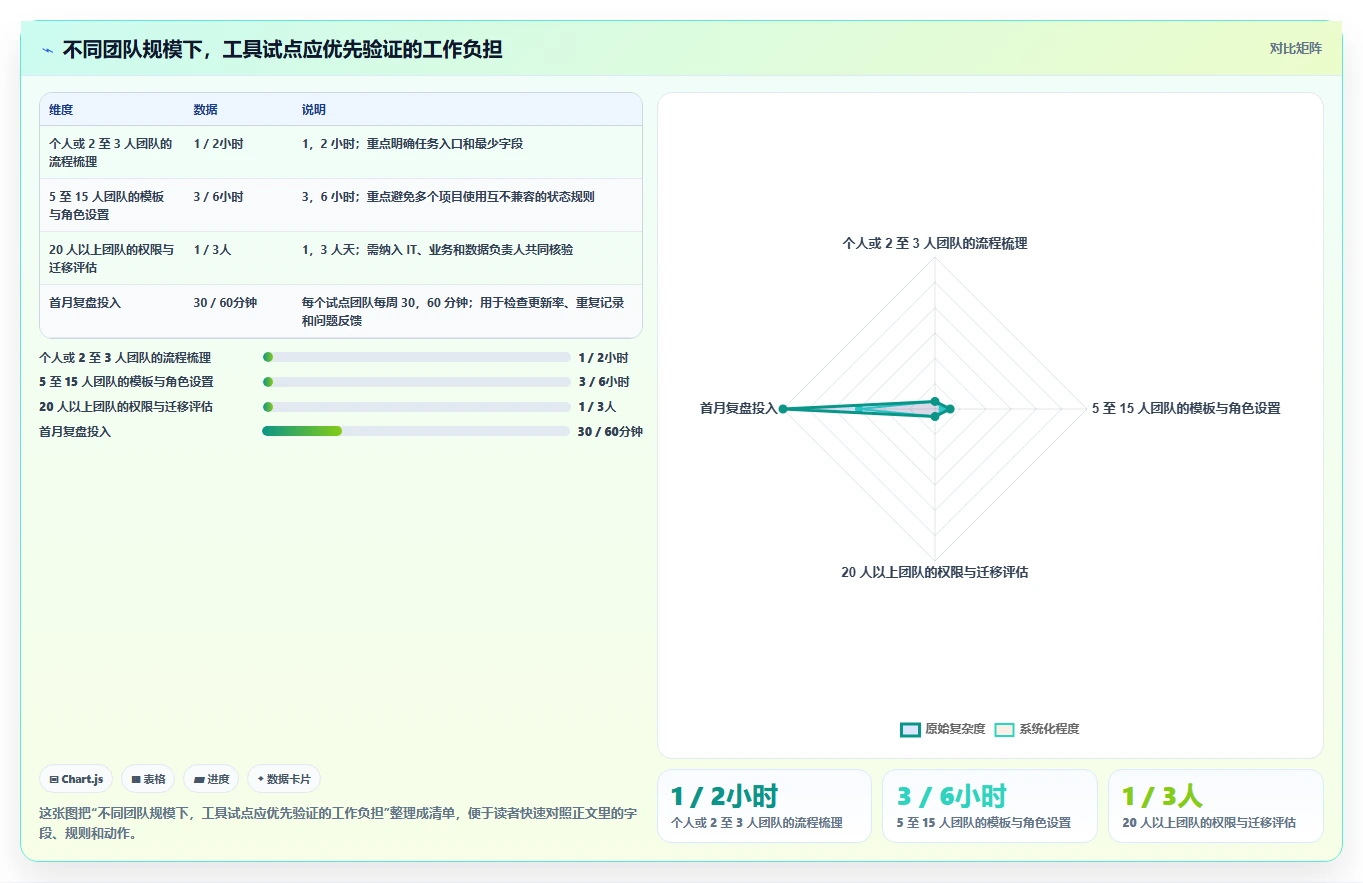Open the 3 / 6小时 data card
Image resolution: width=1363 pixels, height=883 pixels.
pyautogui.click(x=990, y=806)
